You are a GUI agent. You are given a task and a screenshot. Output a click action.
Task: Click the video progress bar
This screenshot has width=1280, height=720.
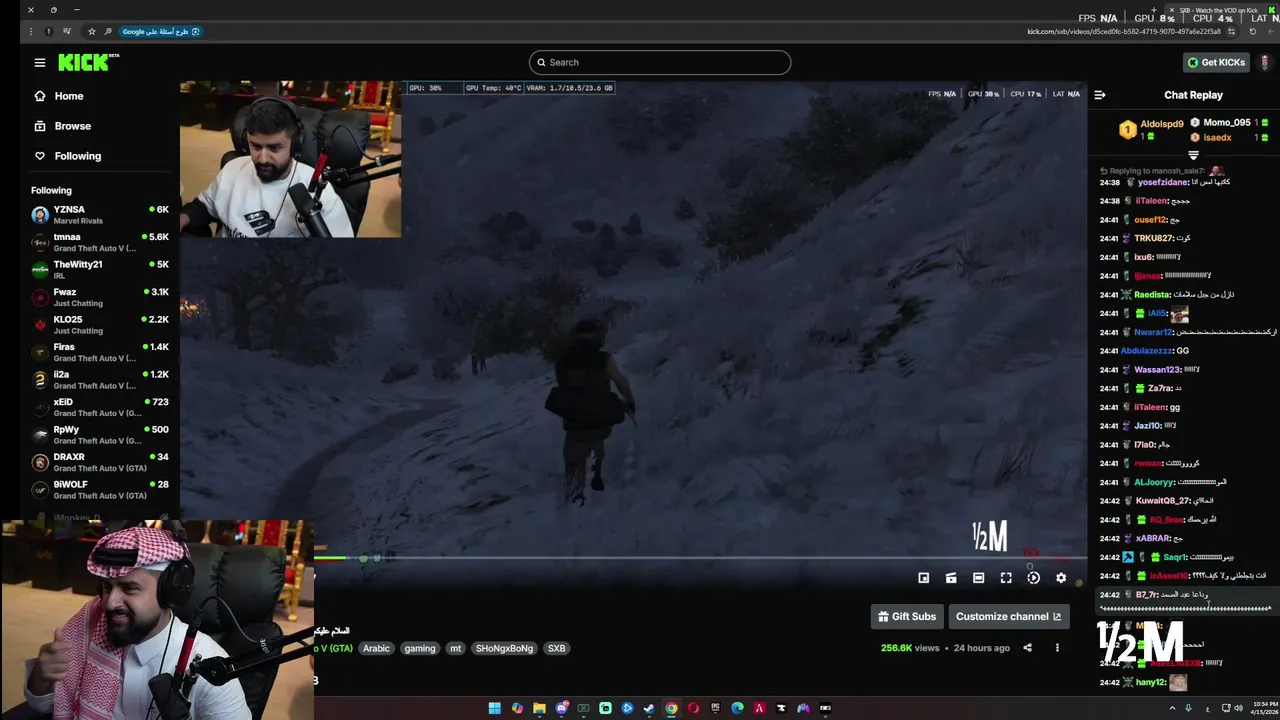pos(700,558)
